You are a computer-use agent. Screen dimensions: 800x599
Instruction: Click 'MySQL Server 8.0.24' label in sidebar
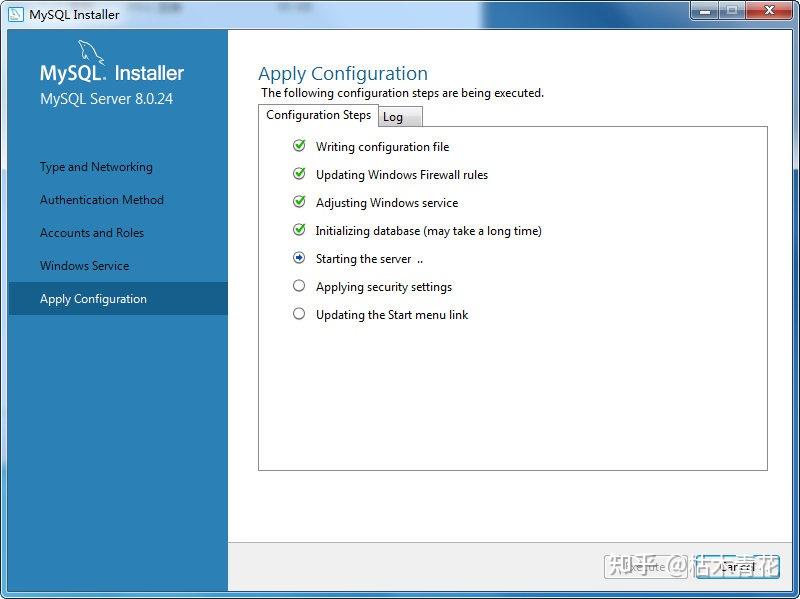click(x=107, y=98)
